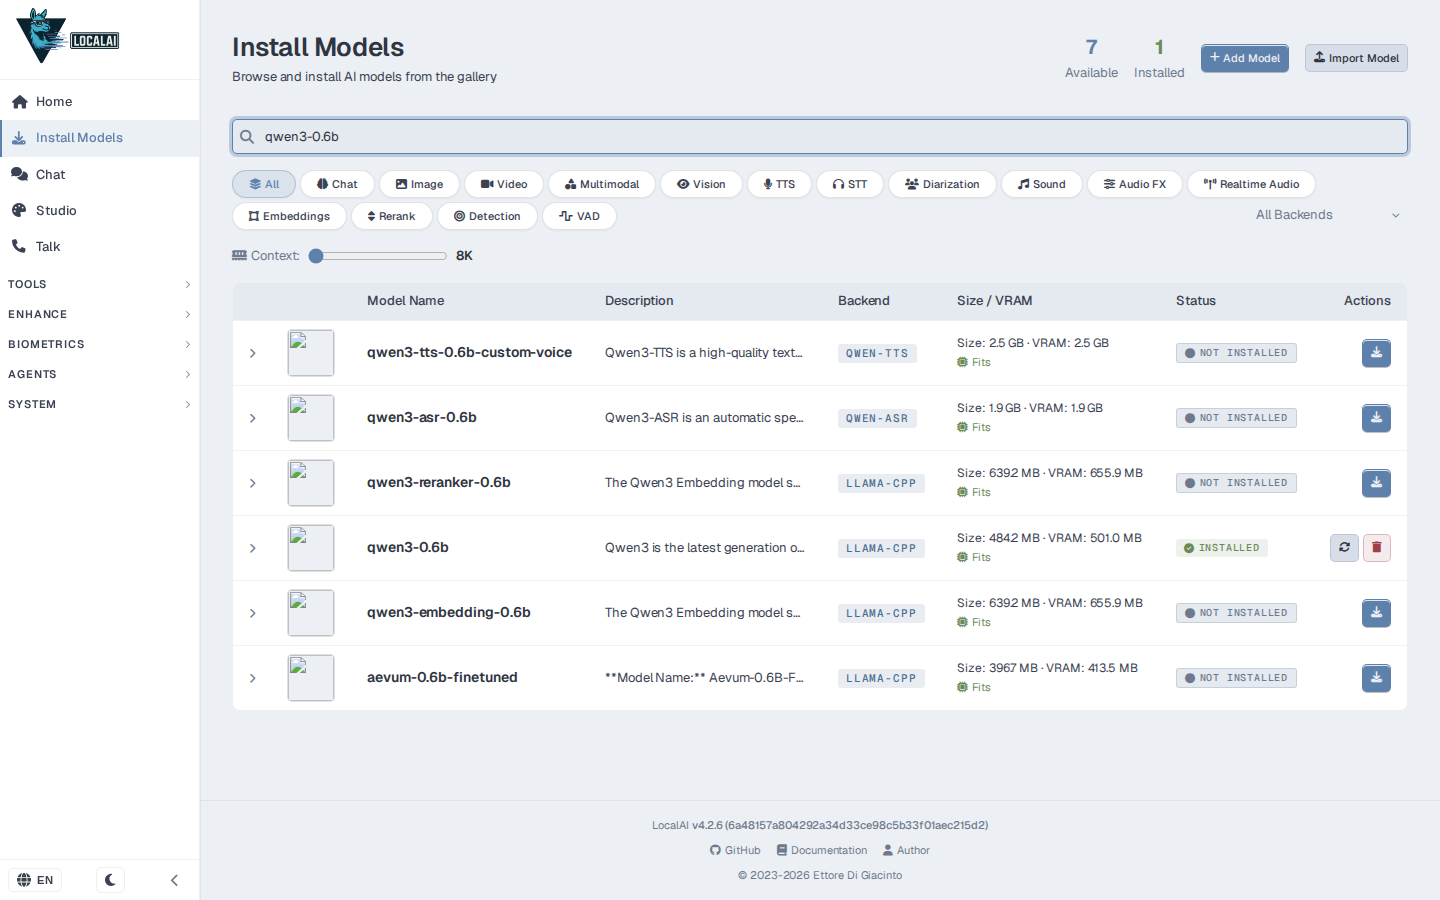Click the search magnifier icon
The height and width of the screenshot is (900, 1440).
(247, 137)
